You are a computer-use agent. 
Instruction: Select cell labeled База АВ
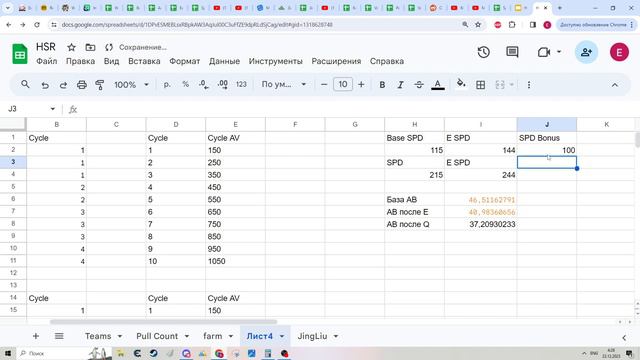pos(414,200)
